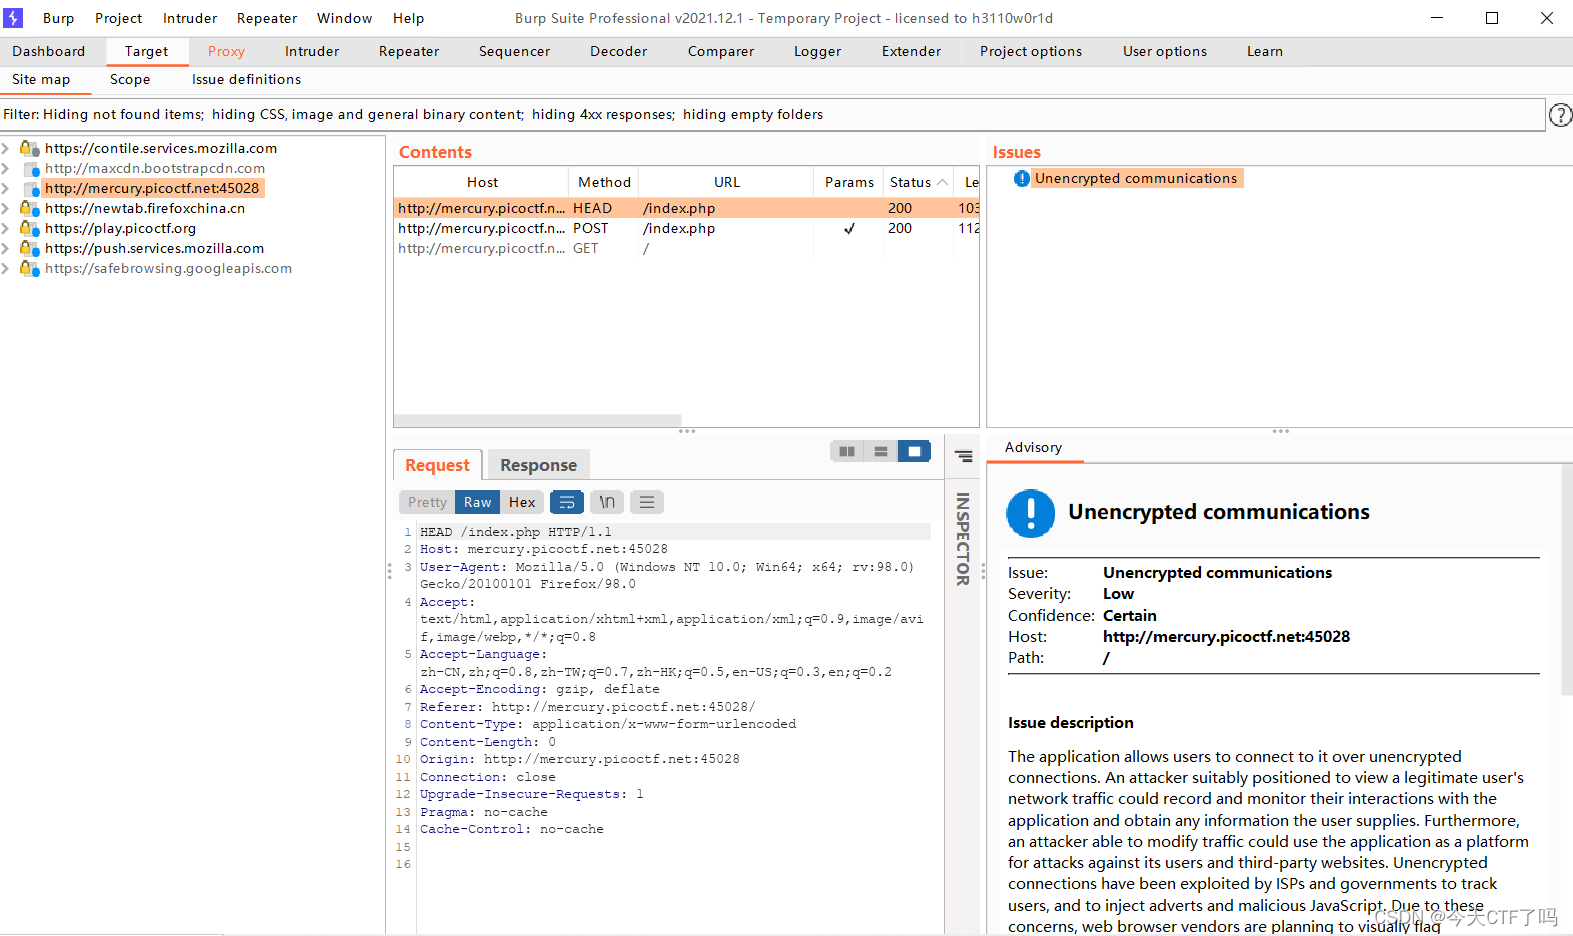Open the Window menu
Screen dimensions: 1573x936
tap(344, 18)
